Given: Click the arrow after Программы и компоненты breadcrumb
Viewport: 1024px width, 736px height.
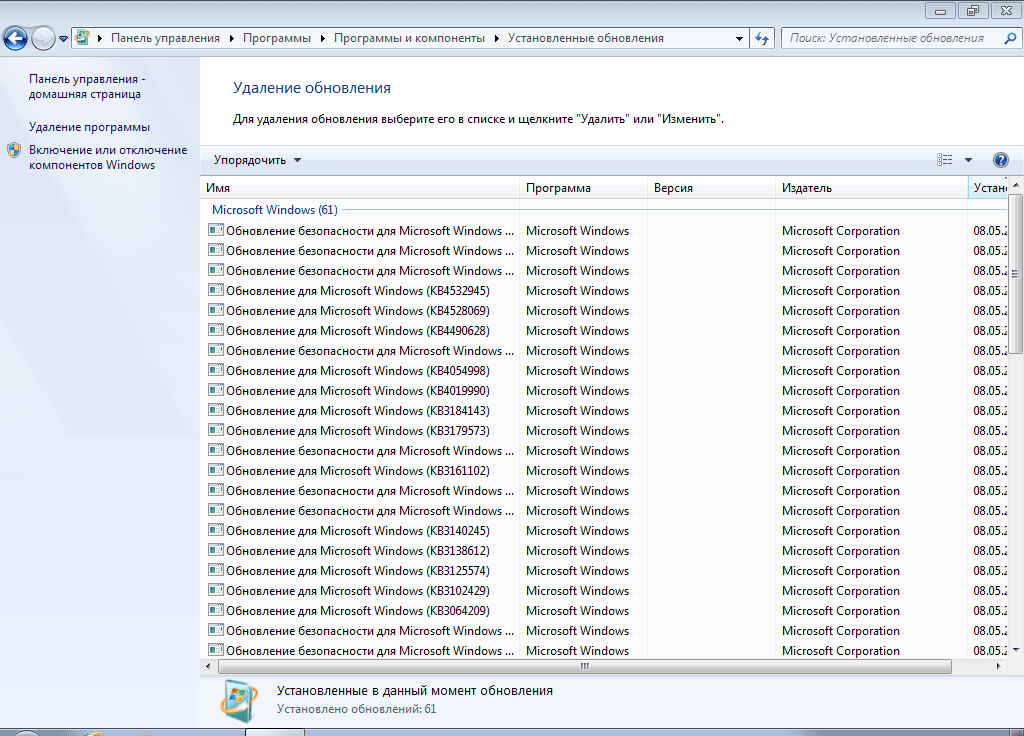Looking at the screenshot, I should (496, 39).
